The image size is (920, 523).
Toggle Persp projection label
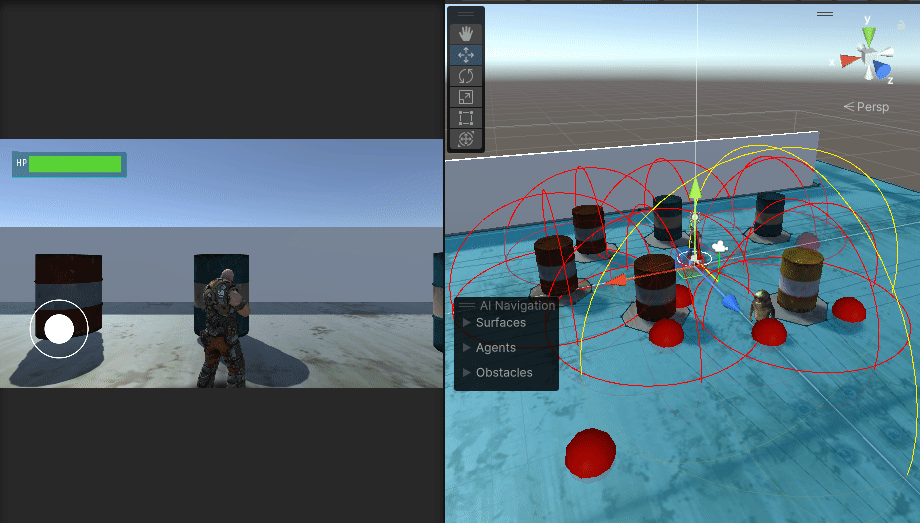point(866,107)
